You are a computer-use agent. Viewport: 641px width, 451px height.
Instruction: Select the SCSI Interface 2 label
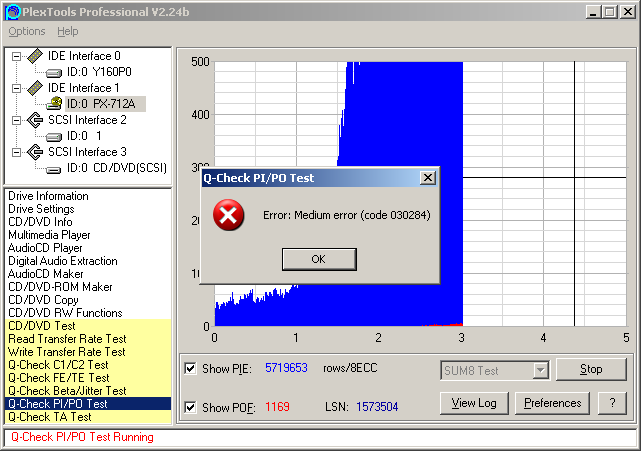click(87, 120)
